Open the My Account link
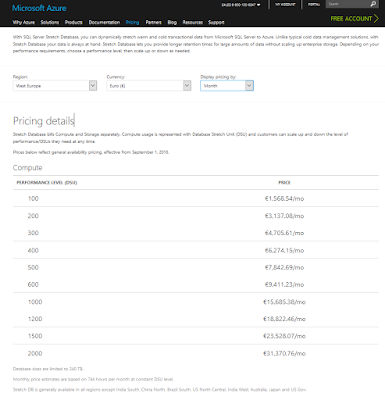 click(285, 4)
